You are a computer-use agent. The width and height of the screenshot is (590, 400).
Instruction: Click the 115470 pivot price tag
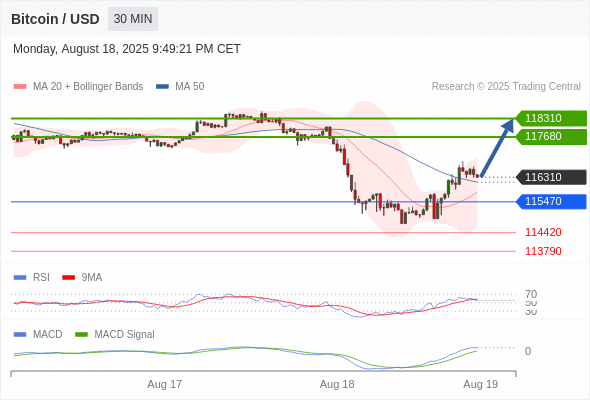click(551, 201)
